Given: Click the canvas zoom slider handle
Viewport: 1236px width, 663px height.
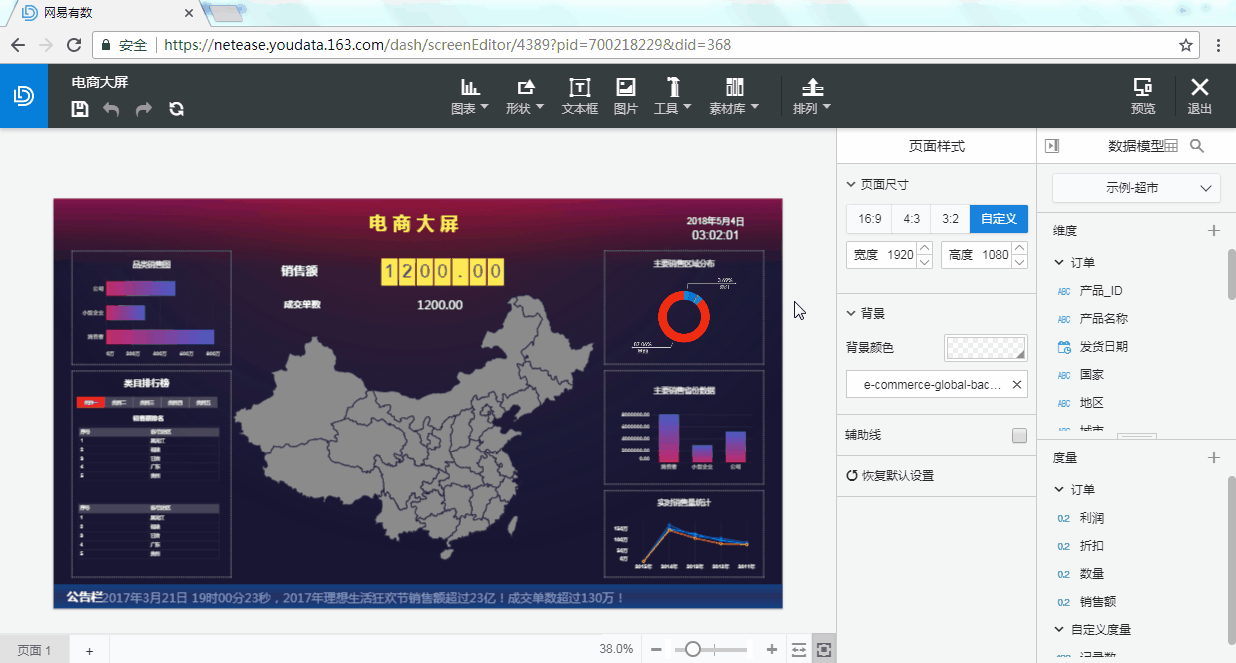Looking at the screenshot, I should [x=692, y=650].
